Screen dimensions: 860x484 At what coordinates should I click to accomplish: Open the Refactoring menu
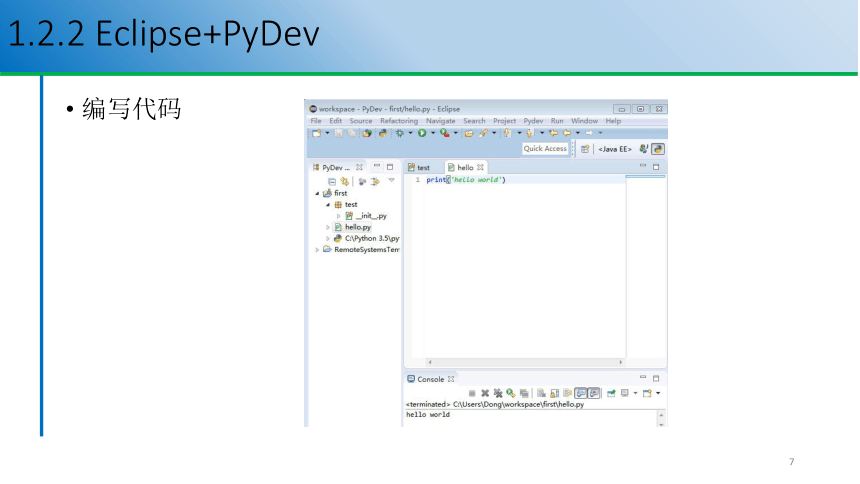tap(399, 121)
